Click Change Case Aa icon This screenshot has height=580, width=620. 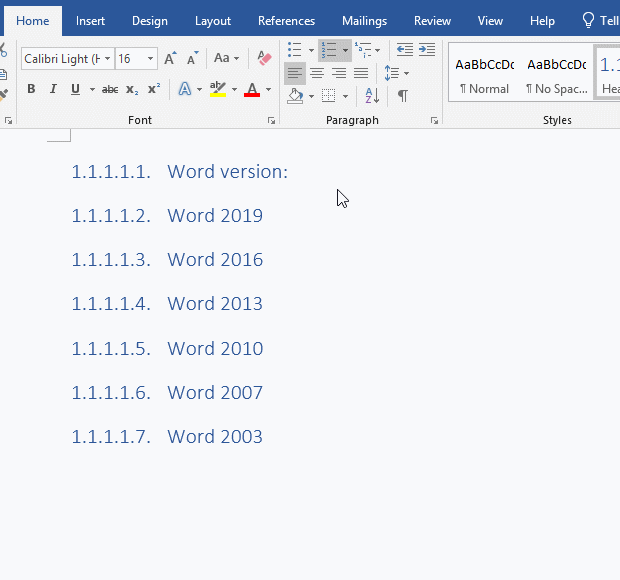pos(221,58)
